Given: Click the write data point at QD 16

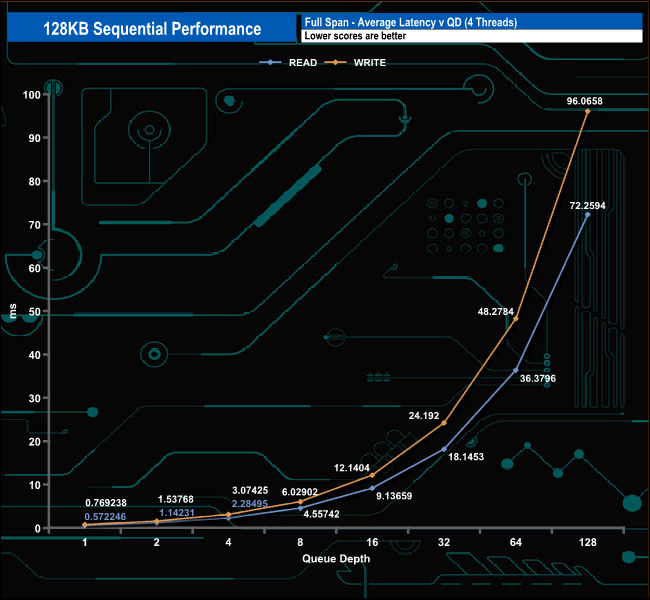Looking at the screenshot, I should point(372,475).
